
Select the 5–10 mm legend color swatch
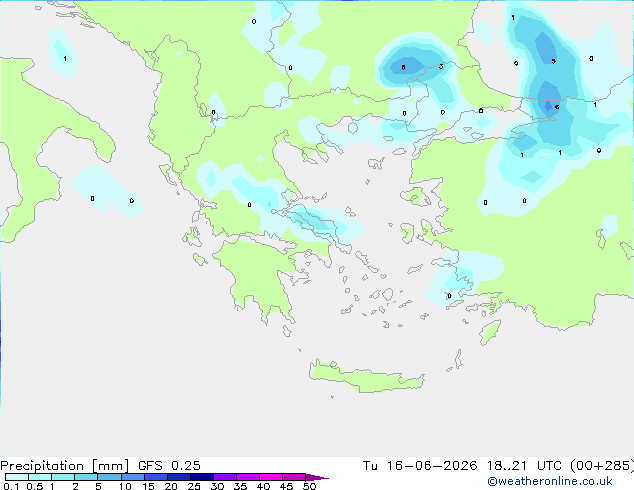(x=109, y=477)
